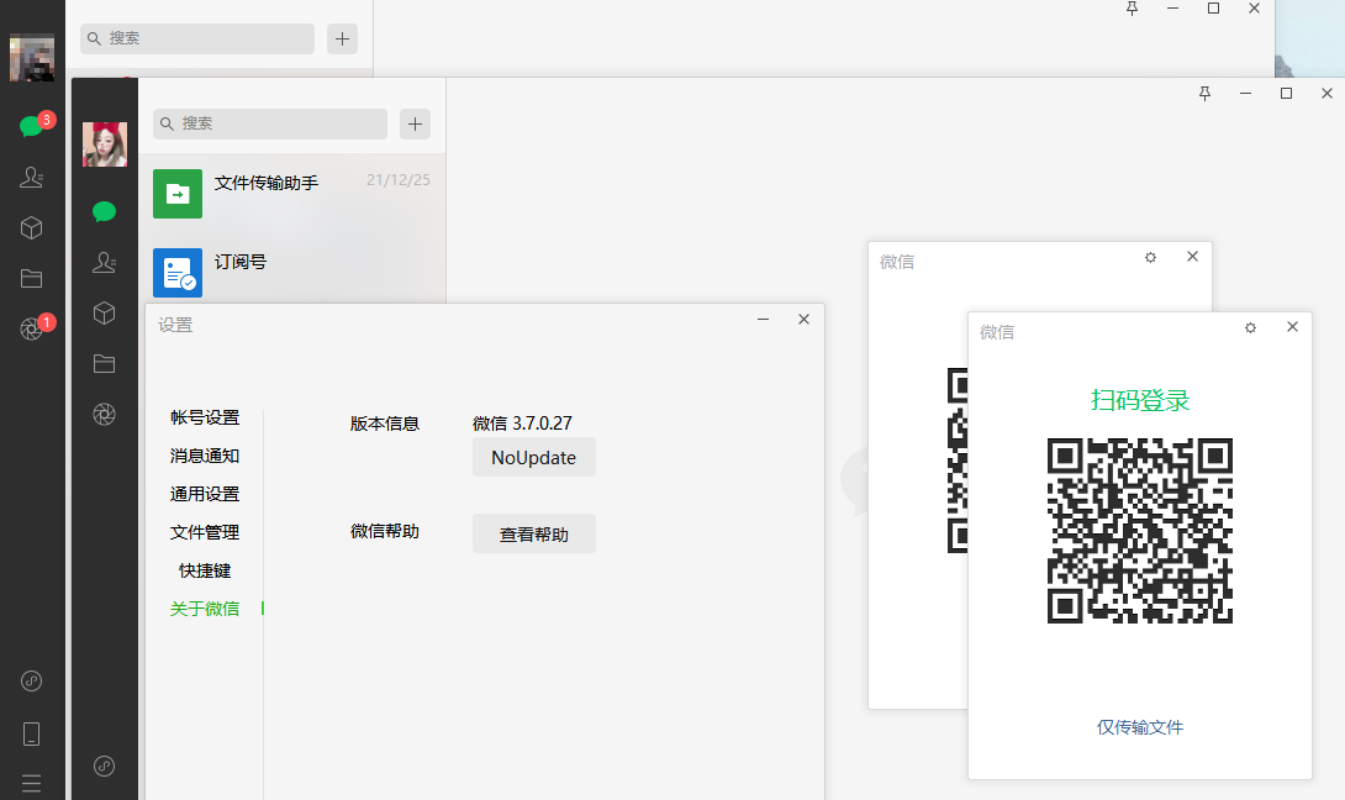Screen dimensions: 1345x800
Task: Open the 文件传输助手 conversation
Action: 265,184
